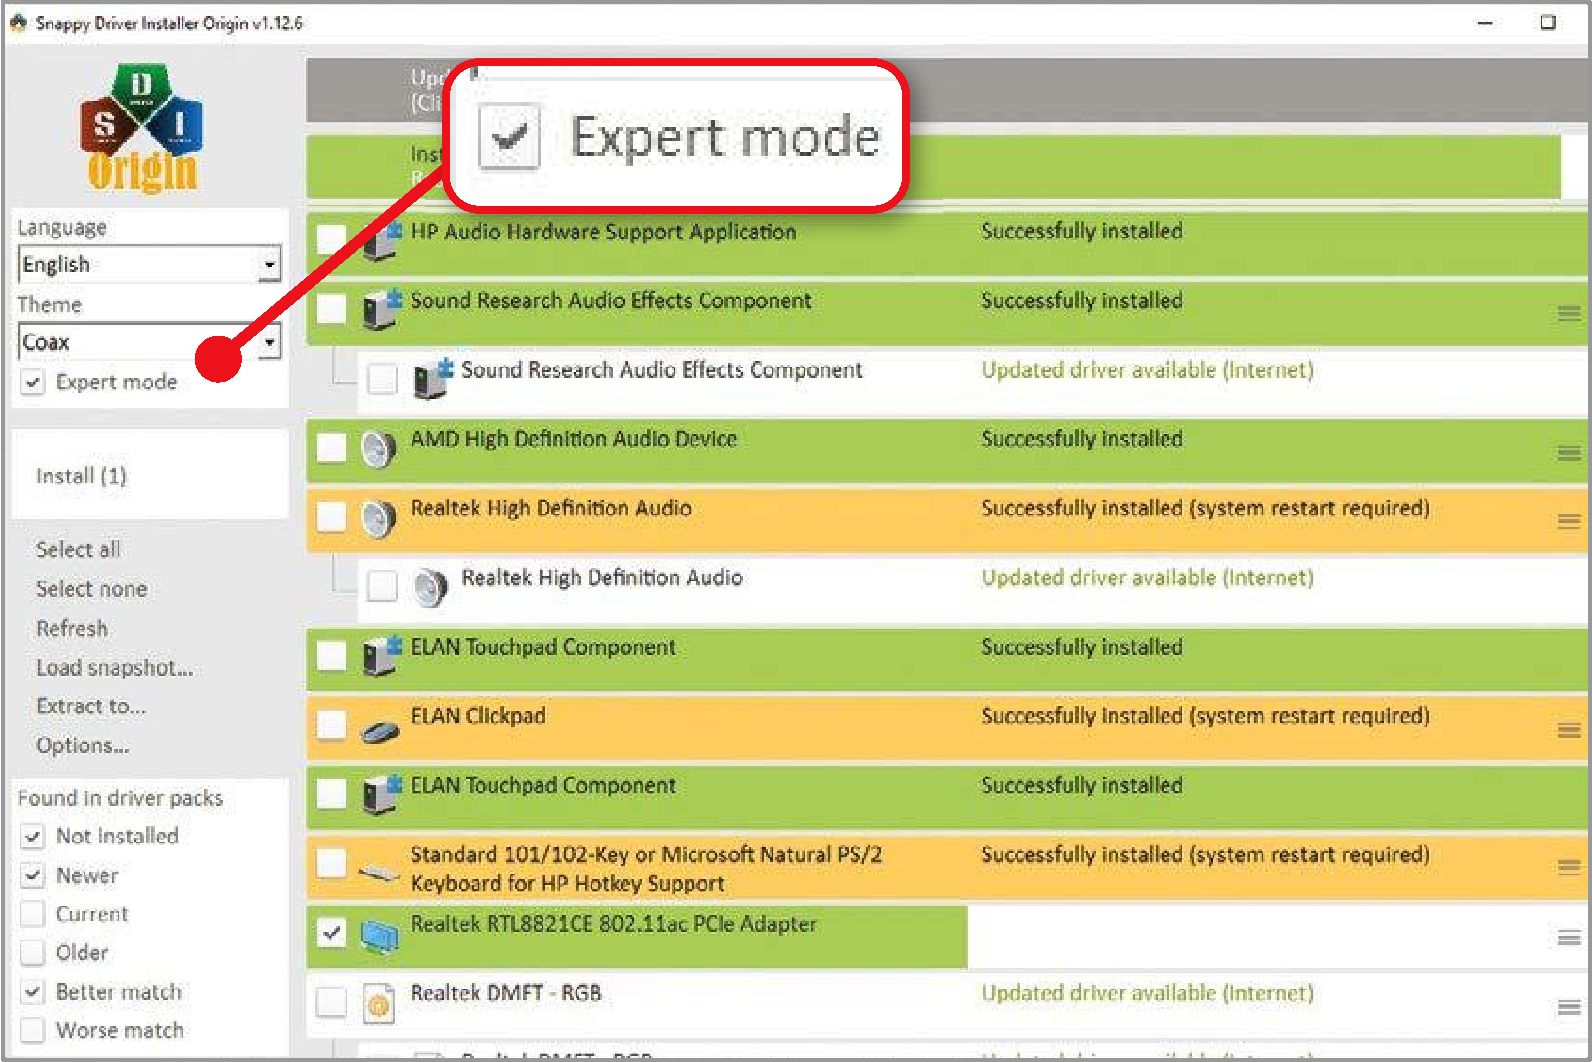Click the device icon on the white Sound Research sub-row

(433, 379)
